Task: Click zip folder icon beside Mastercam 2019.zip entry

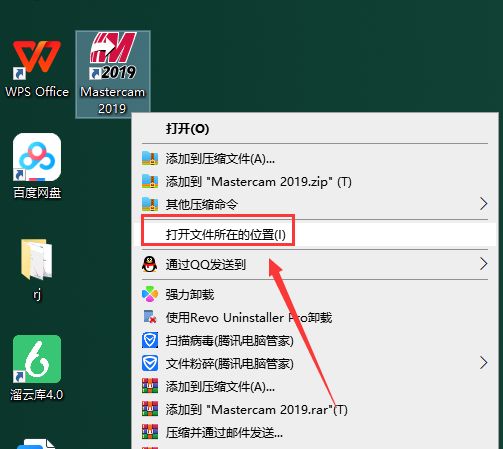Action: pyautogui.click(x=150, y=181)
